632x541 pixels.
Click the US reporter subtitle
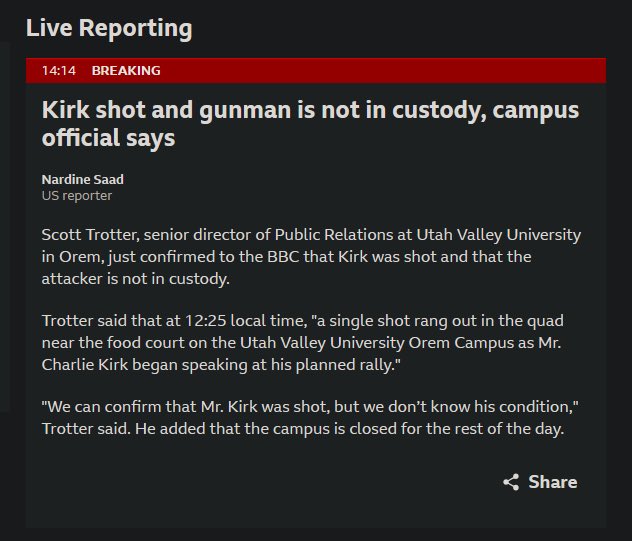coord(77,196)
